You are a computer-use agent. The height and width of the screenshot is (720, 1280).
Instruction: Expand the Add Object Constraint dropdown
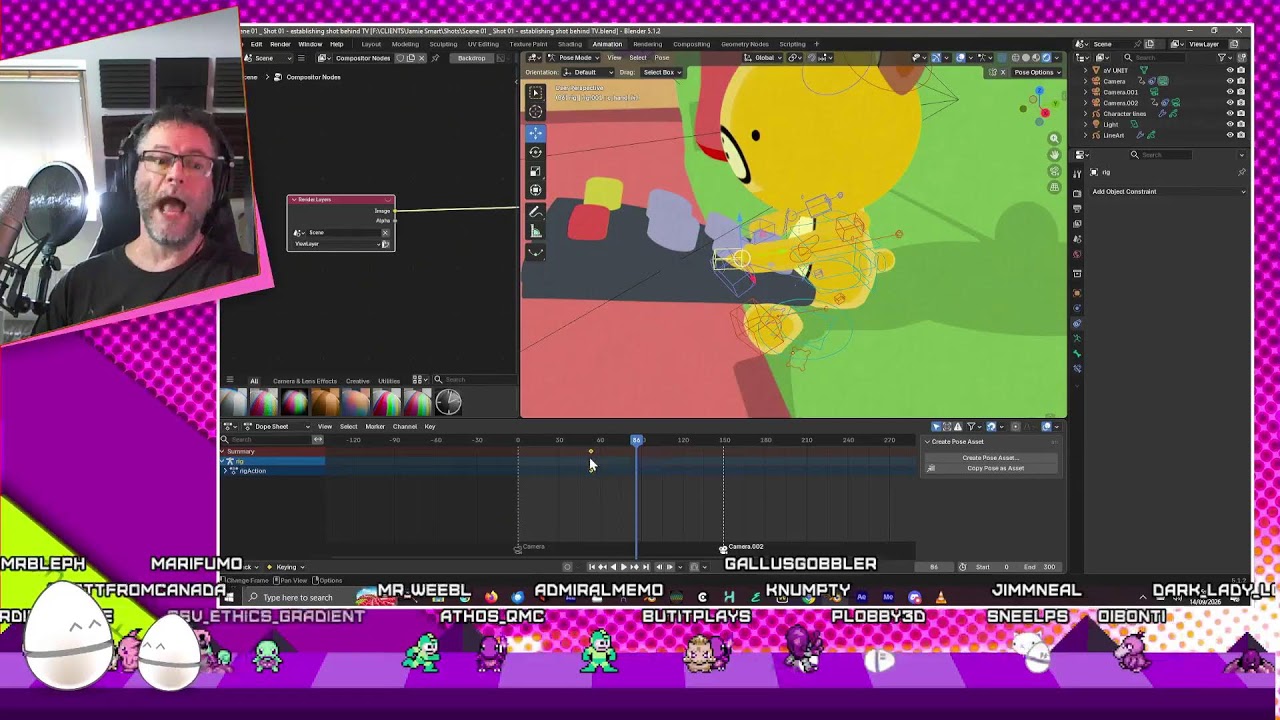click(1169, 191)
